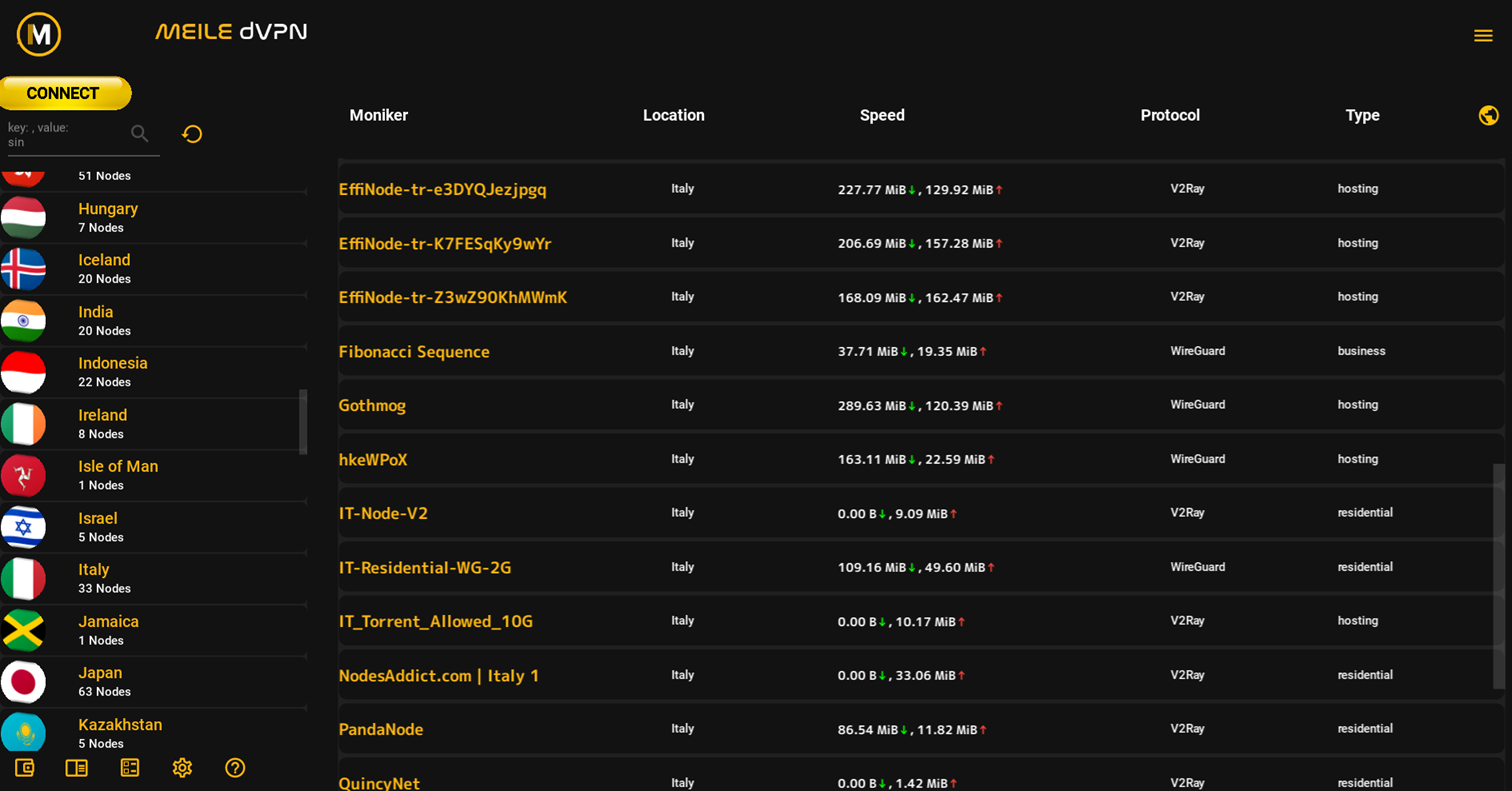Click the Japan flag icon
This screenshot has width=1512, height=791.
pos(23,682)
